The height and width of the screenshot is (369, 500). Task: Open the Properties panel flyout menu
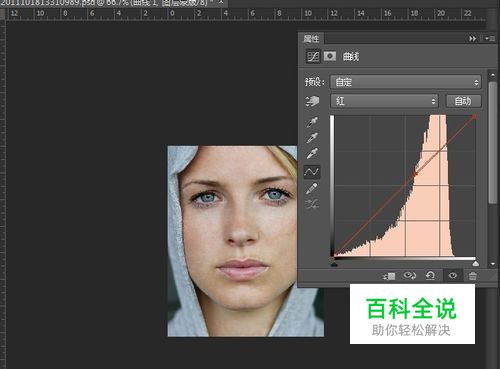click(x=490, y=39)
